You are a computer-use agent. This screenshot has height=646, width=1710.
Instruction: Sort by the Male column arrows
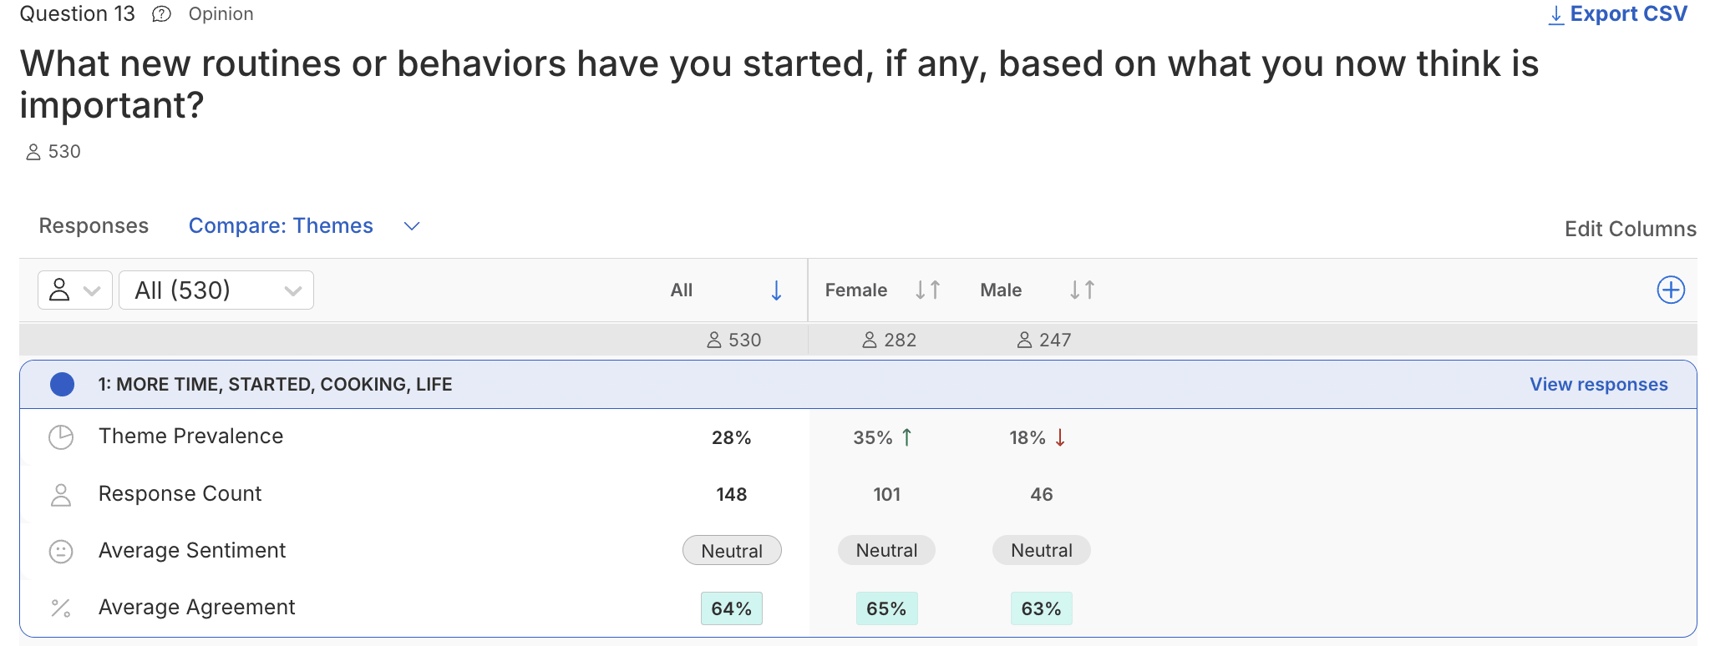coord(1082,290)
